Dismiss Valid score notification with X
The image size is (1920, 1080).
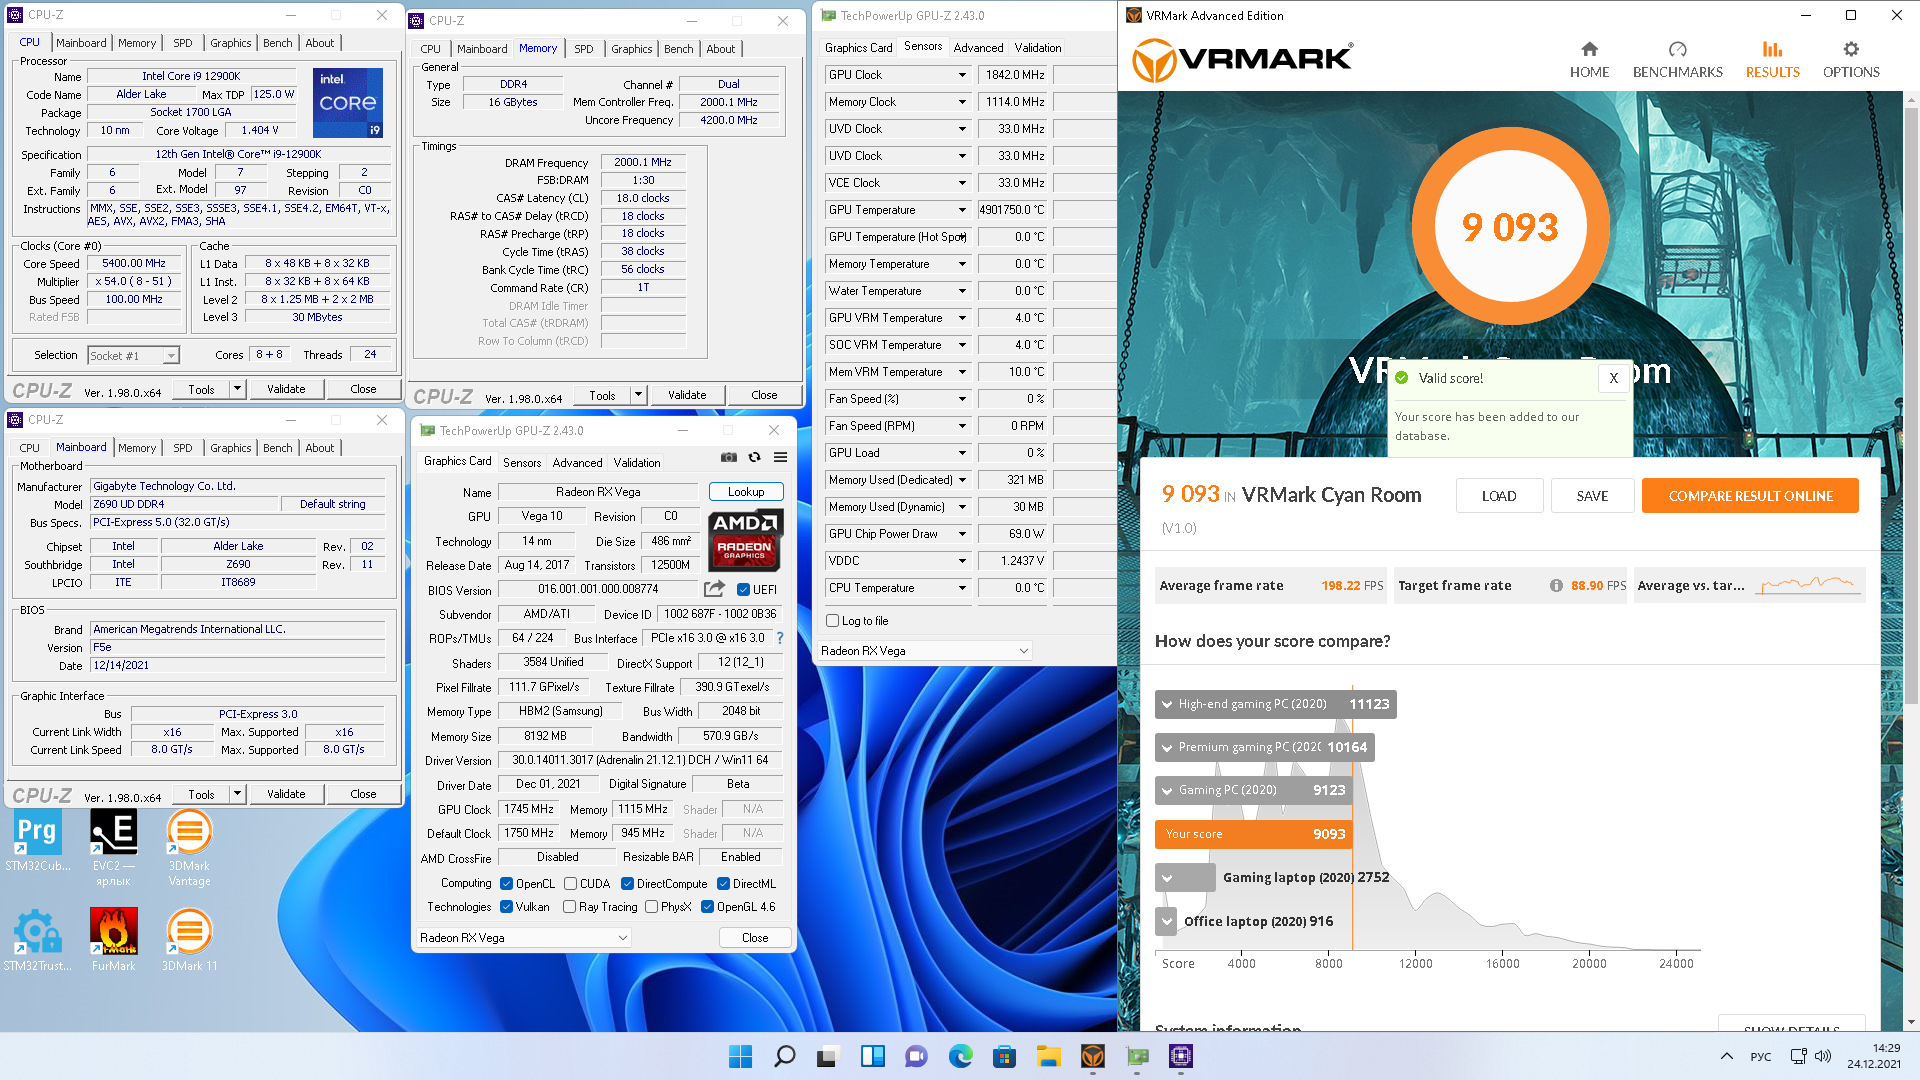(1613, 378)
